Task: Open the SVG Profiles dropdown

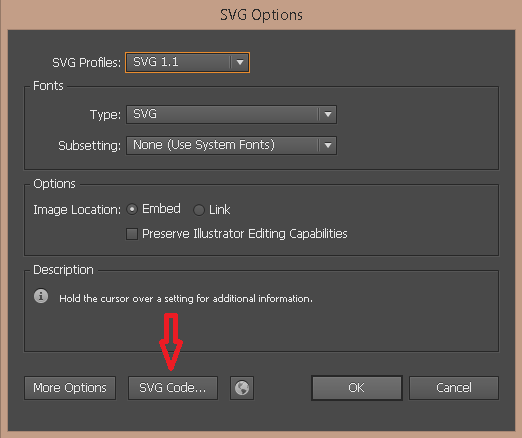Action: point(187,62)
